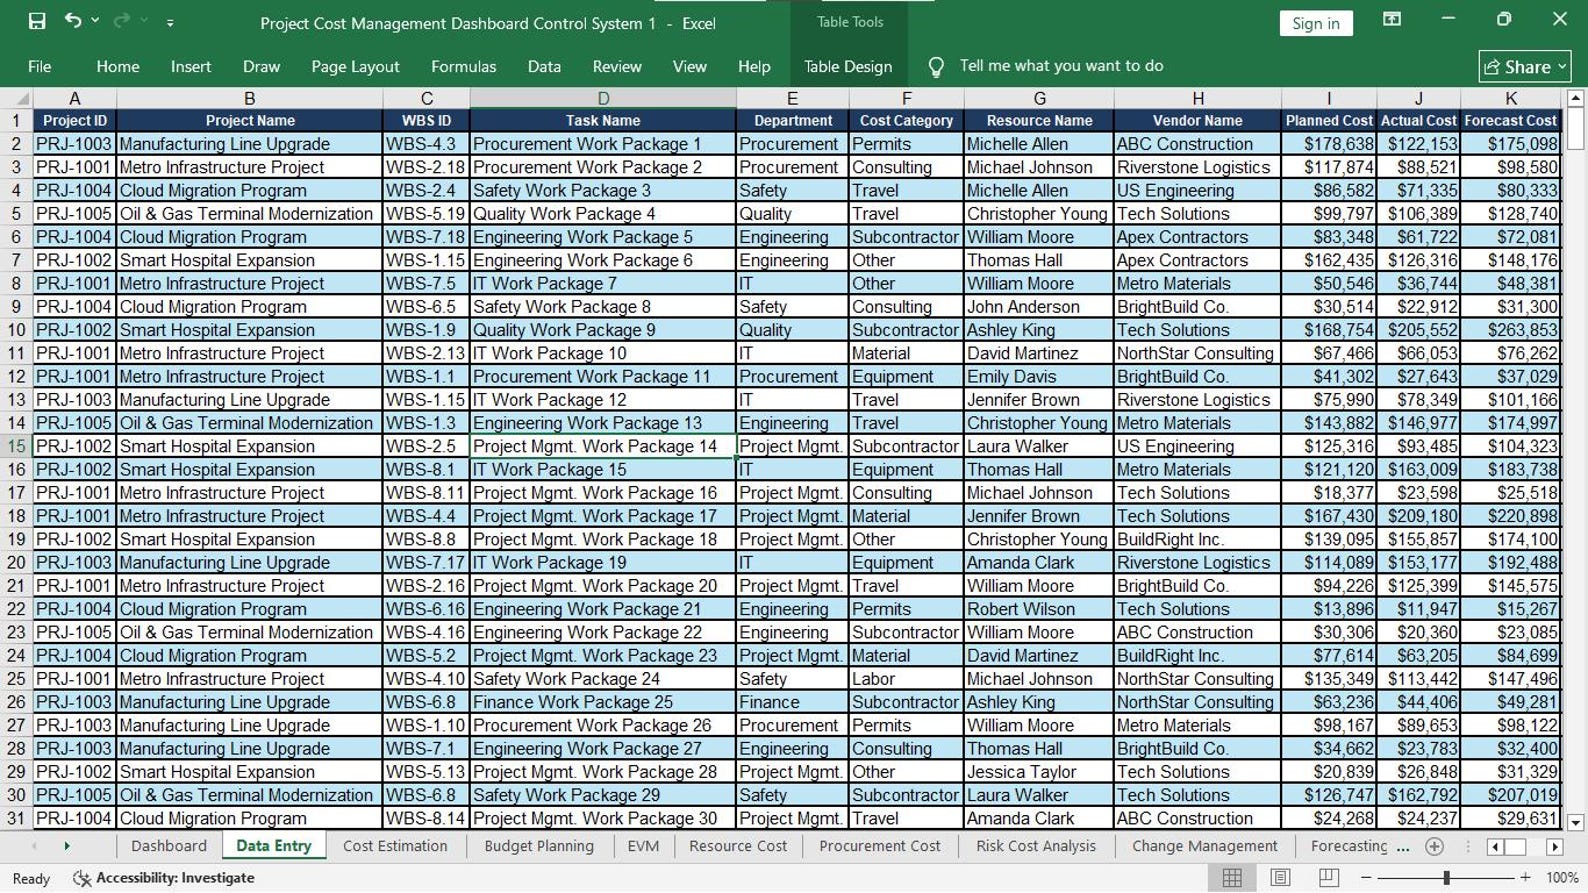Viewport: 1588px width, 893px height.
Task: Select cell Project Mgmt. Work Package 14
Action: click(x=603, y=446)
